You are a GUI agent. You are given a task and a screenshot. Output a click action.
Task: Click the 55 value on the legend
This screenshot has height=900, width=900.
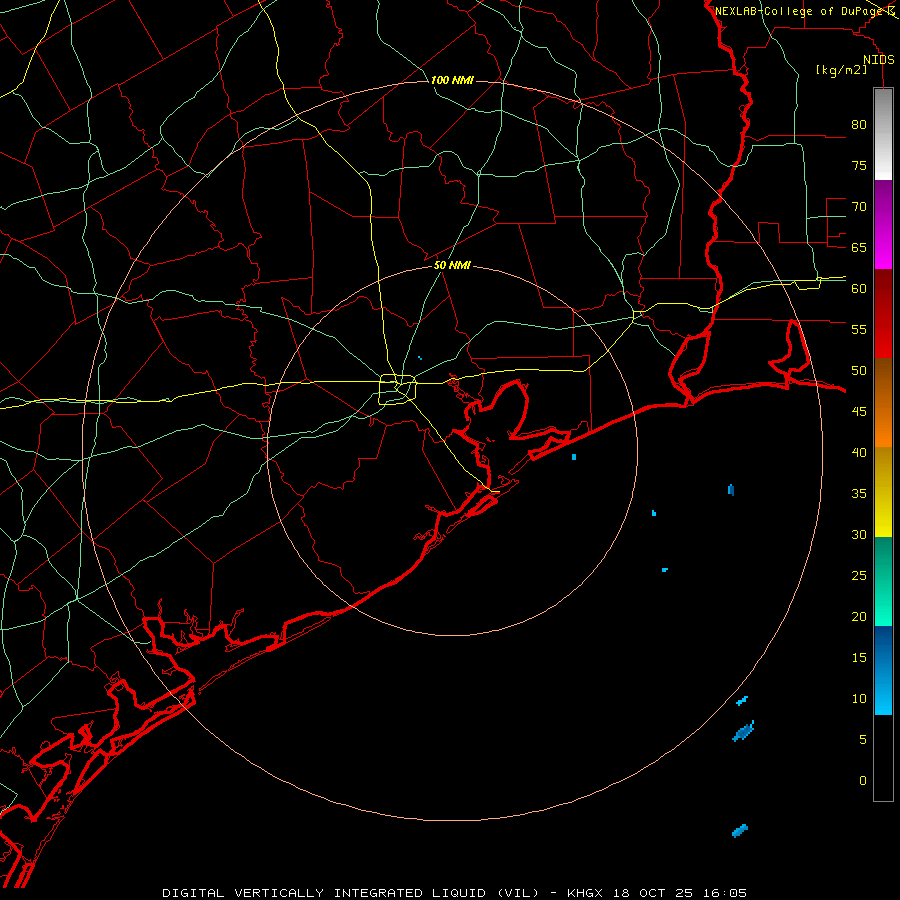[x=859, y=329]
